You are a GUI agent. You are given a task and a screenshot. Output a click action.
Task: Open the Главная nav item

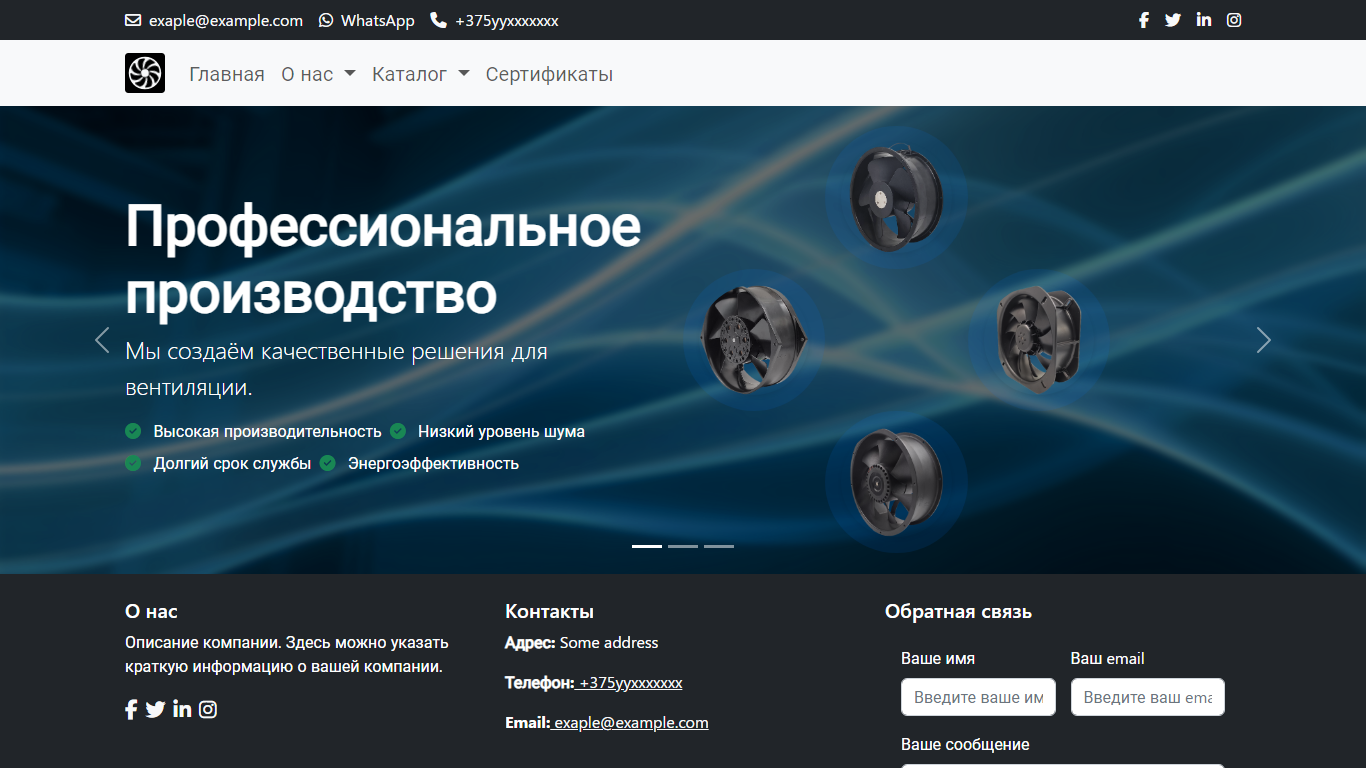(x=227, y=74)
